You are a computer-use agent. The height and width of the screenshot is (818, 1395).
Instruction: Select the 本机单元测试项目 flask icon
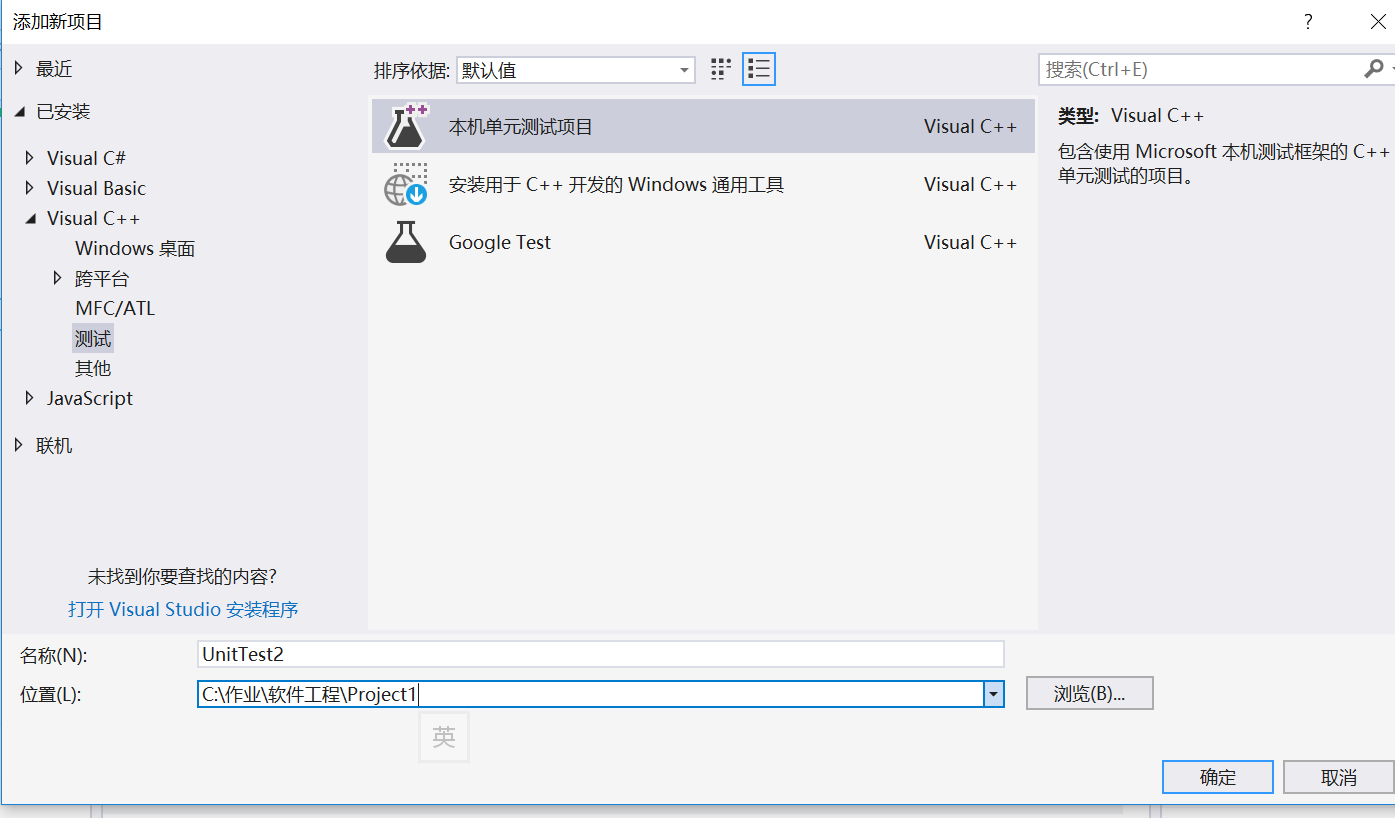pos(406,126)
